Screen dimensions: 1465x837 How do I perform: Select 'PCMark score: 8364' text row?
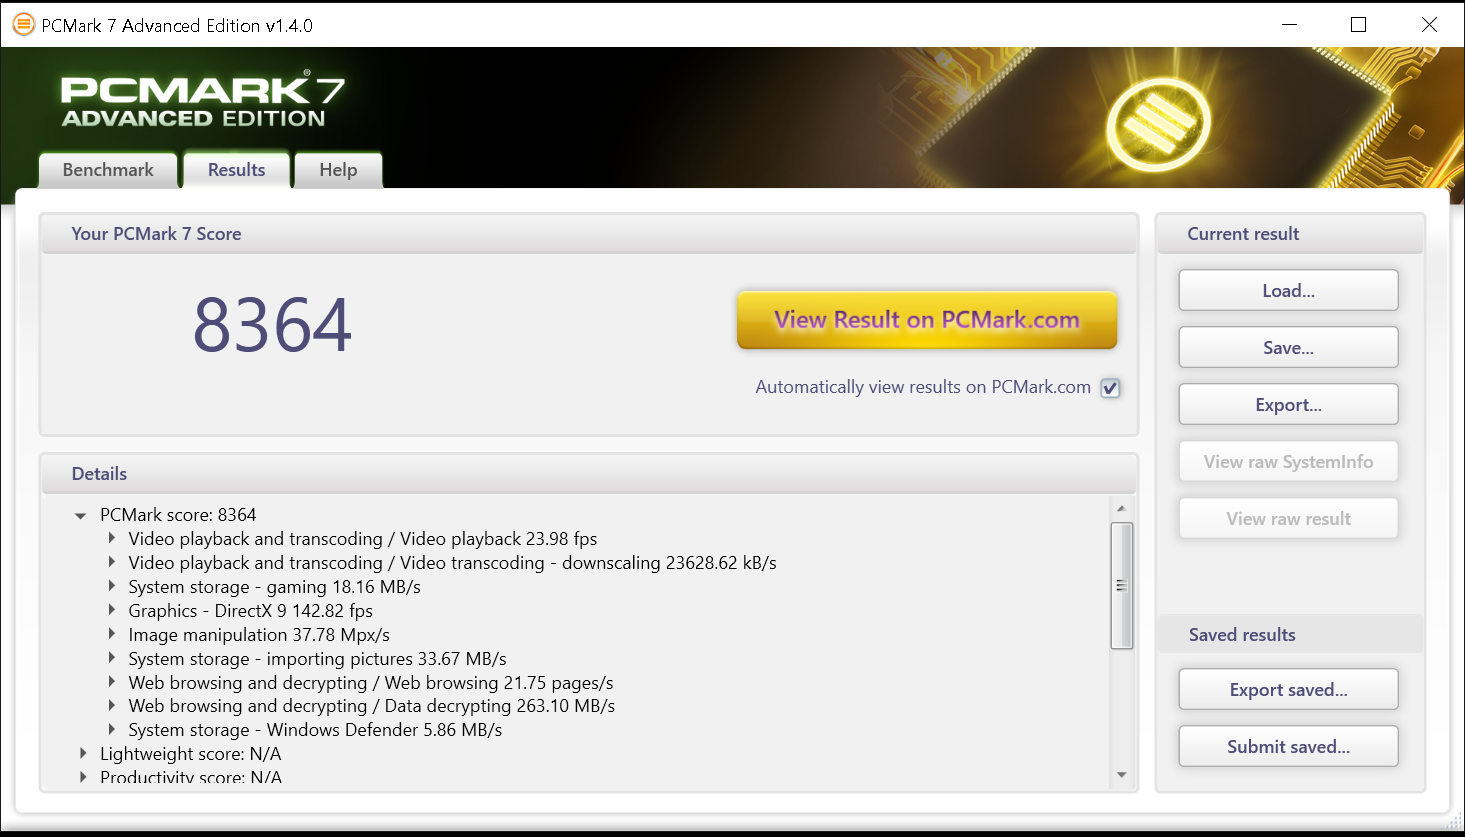pyautogui.click(x=178, y=515)
